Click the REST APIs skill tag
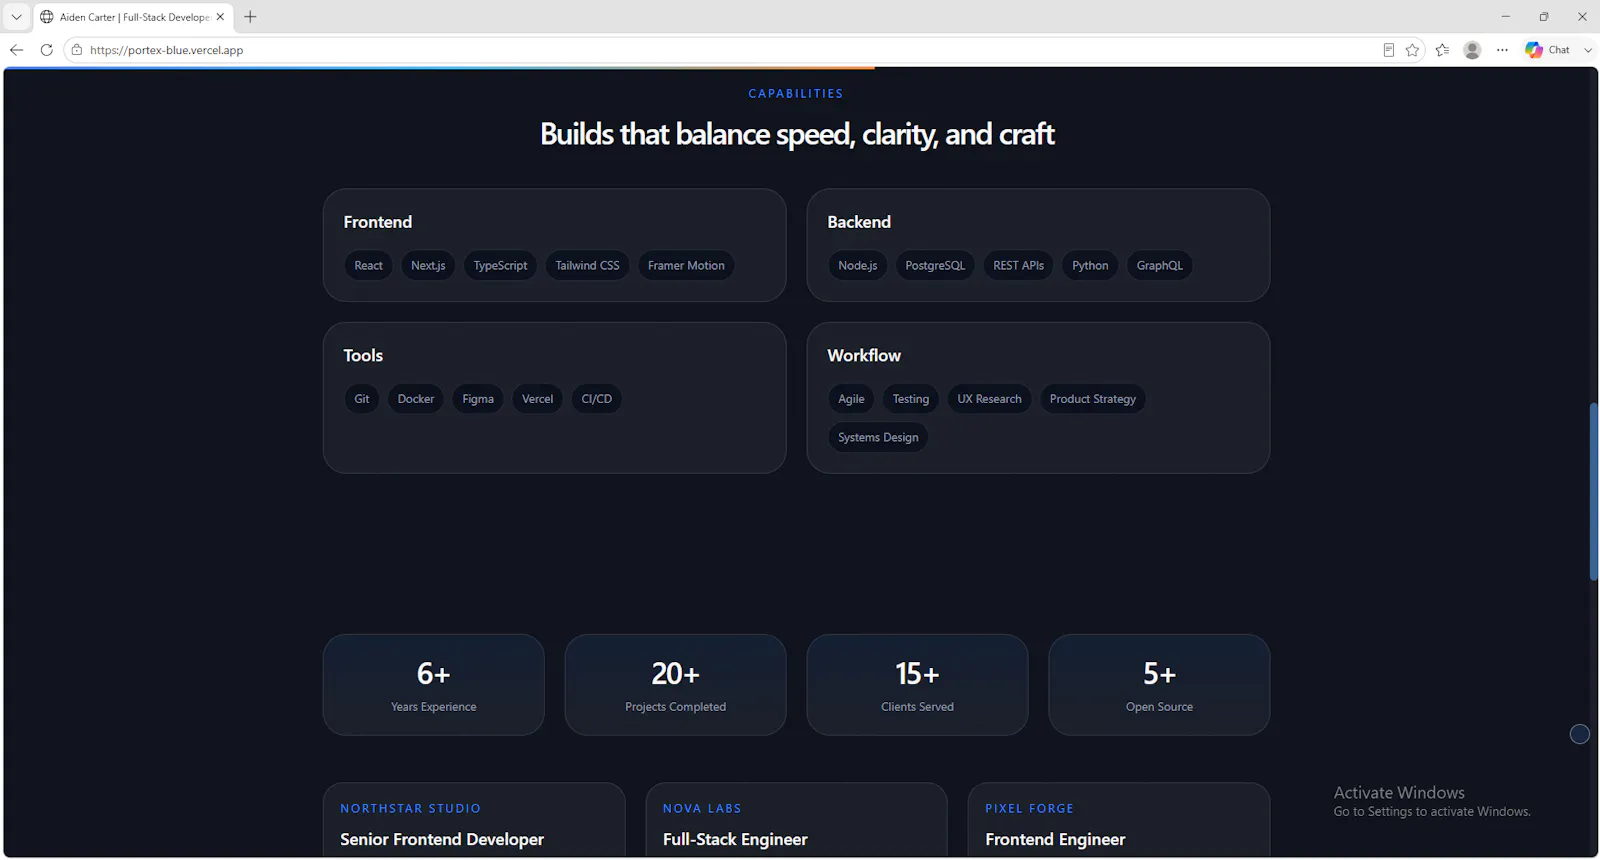Viewport: 1600px width, 860px height. click(1018, 265)
